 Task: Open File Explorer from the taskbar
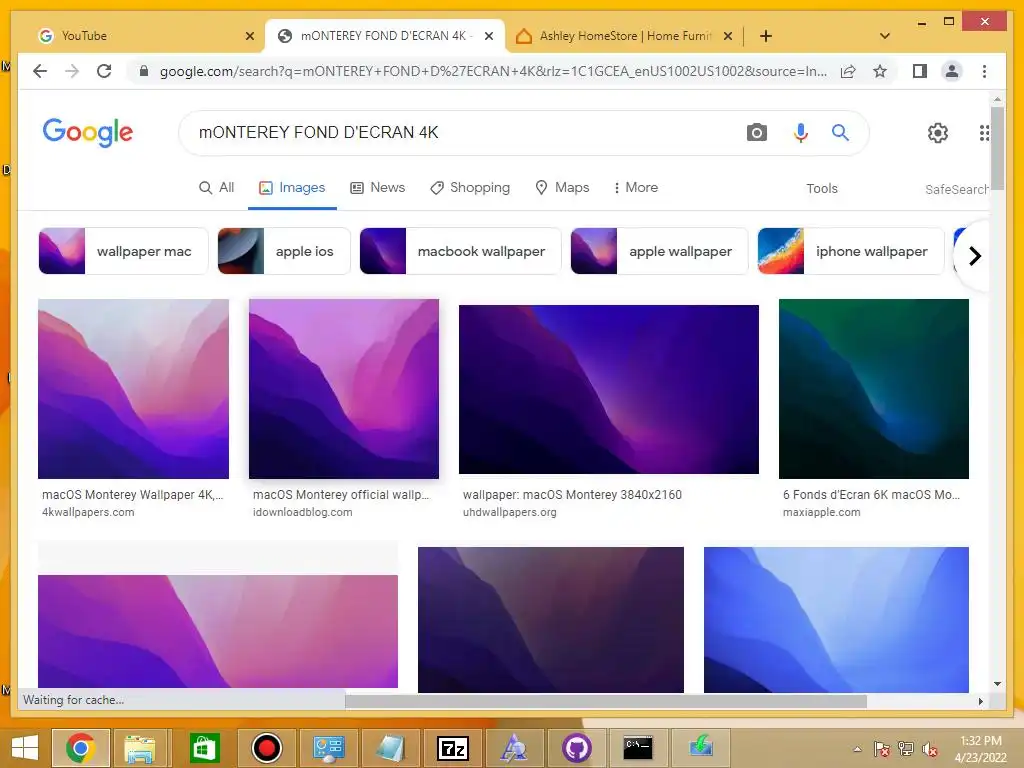coord(140,748)
